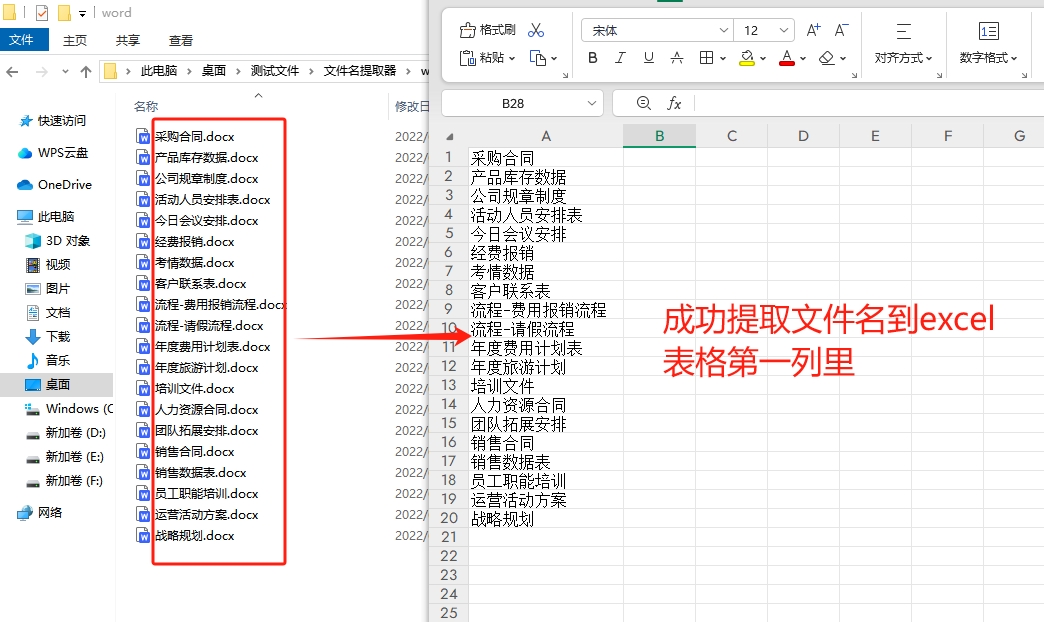Click the Copy icon in WPS toolbar
Image resolution: width=1044 pixels, height=622 pixels.
pyautogui.click(x=537, y=58)
